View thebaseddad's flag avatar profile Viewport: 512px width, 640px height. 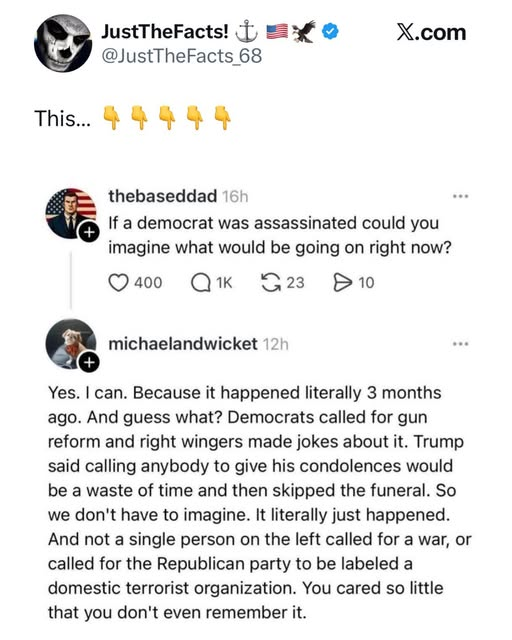tap(71, 213)
